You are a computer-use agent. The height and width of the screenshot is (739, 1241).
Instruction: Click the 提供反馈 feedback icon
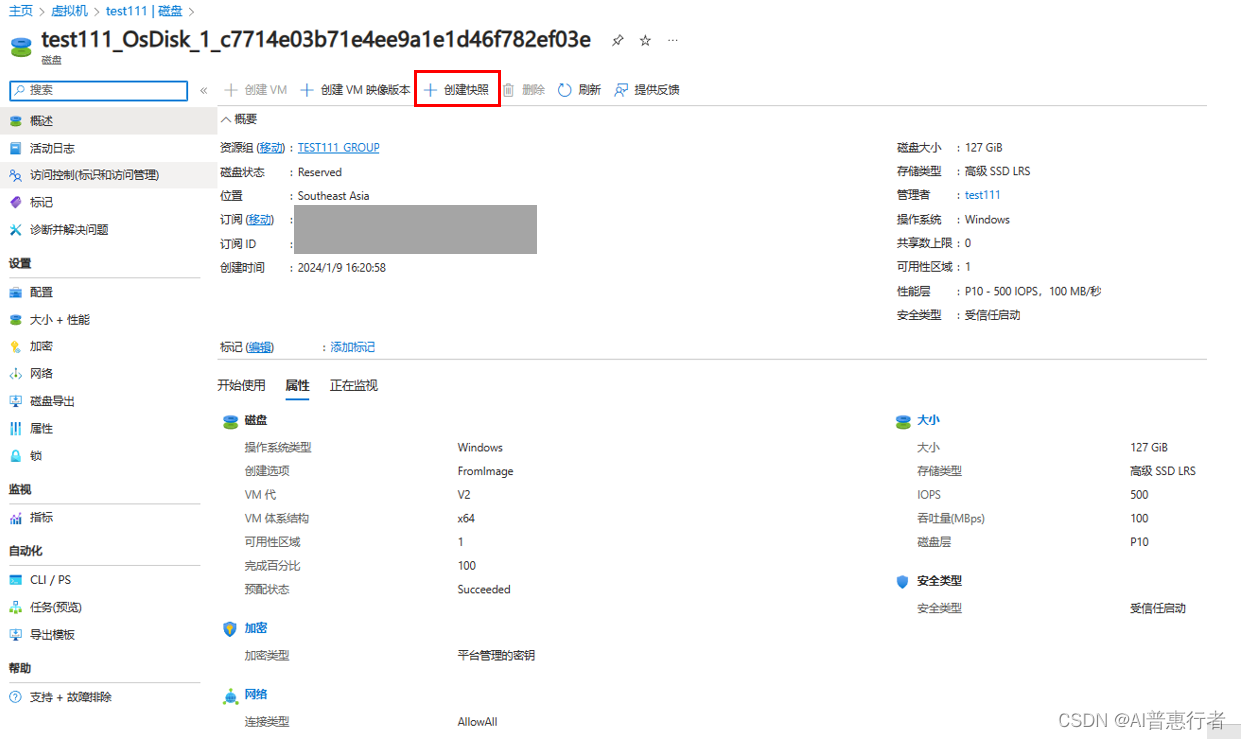[621, 90]
